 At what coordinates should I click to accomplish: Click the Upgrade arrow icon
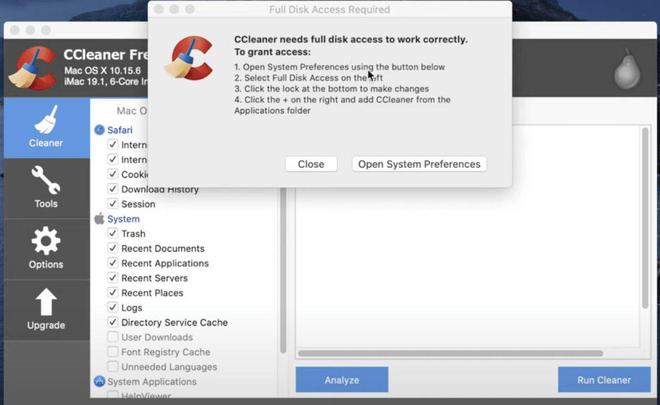click(46, 302)
